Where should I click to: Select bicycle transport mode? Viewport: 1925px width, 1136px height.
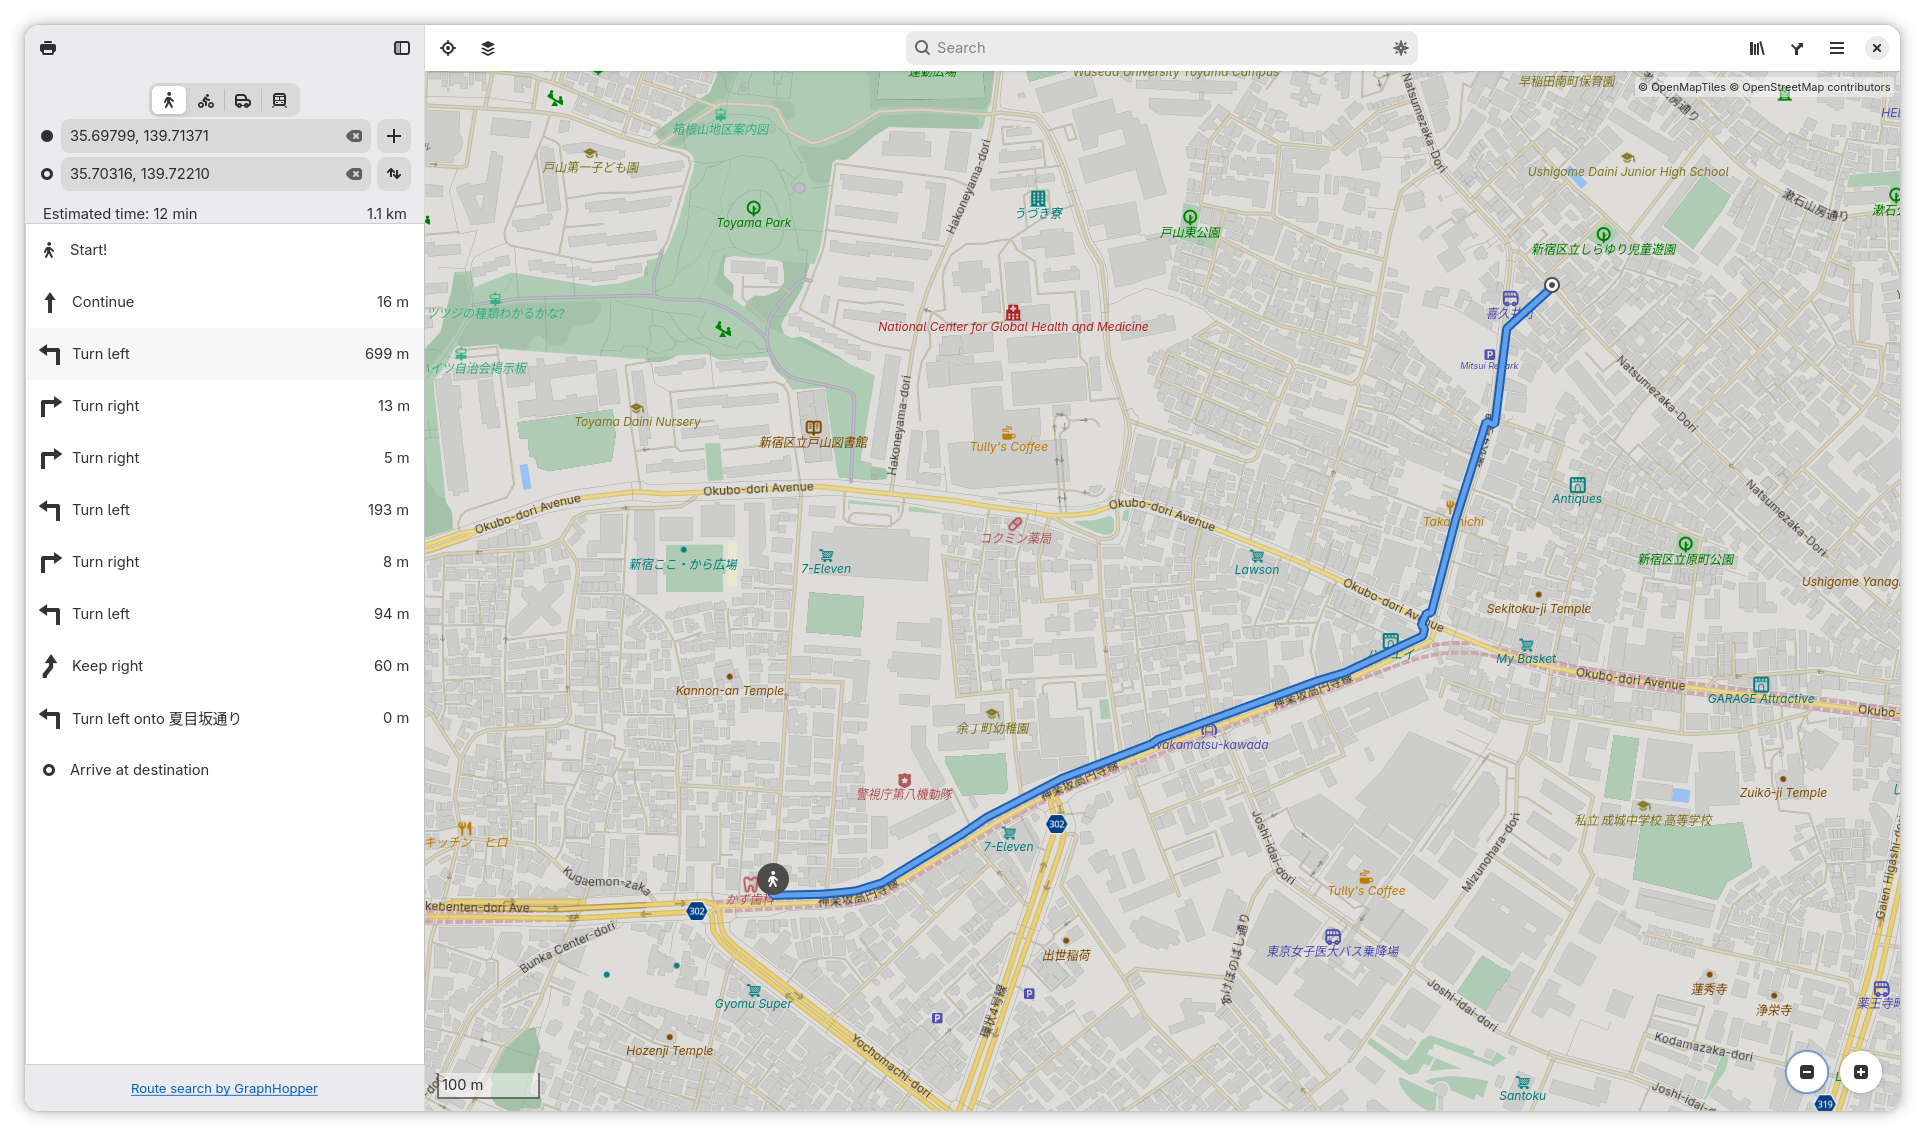point(206,100)
